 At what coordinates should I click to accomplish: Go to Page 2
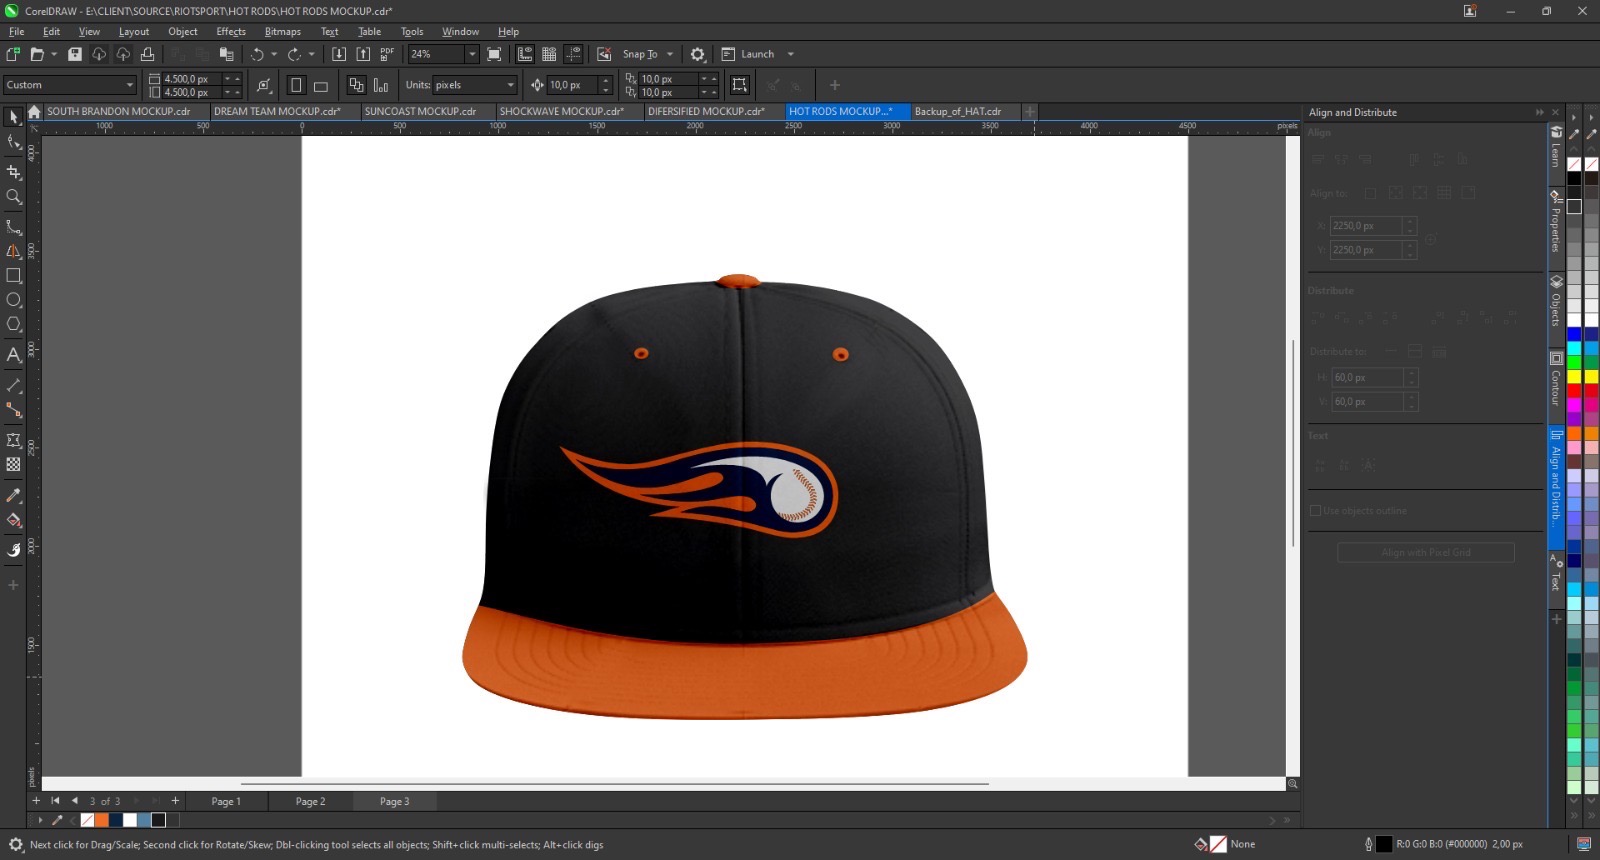point(310,801)
